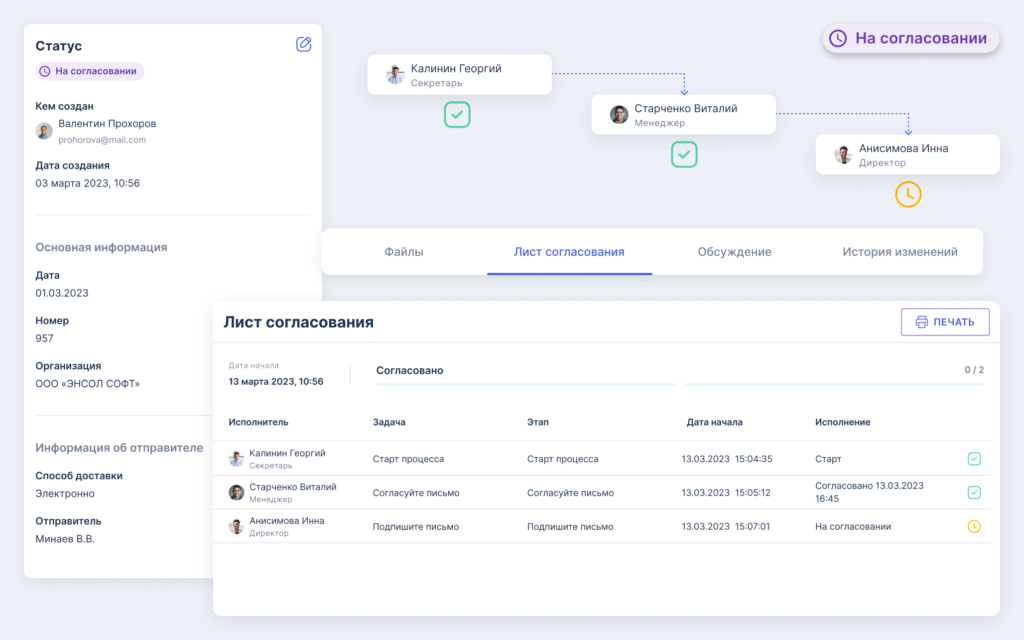The width and height of the screenshot is (1024, 640).
Task: Click the На согласовании status pill in sidebar
Action: (x=89, y=71)
